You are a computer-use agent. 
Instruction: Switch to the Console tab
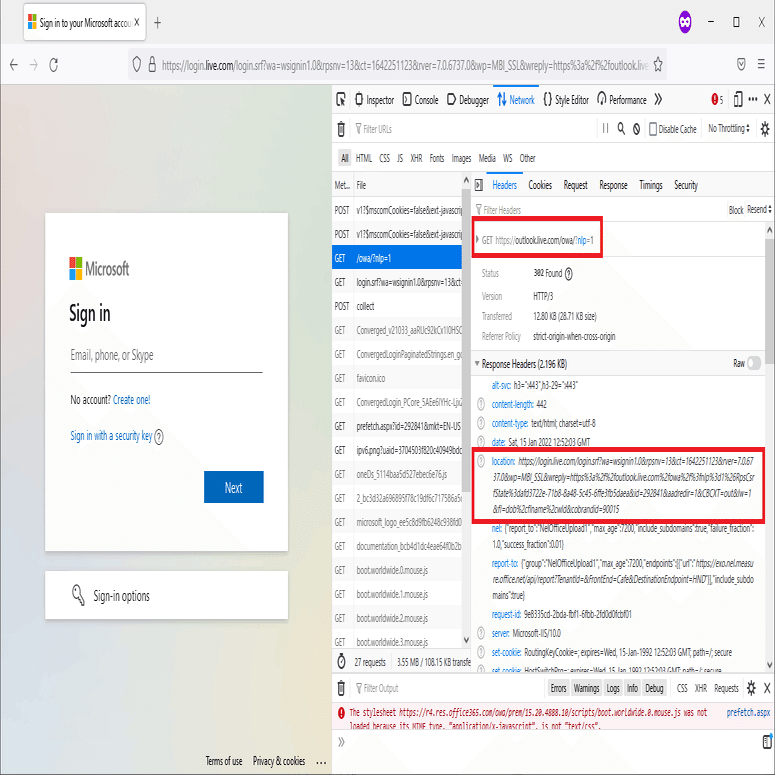[x=421, y=100]
